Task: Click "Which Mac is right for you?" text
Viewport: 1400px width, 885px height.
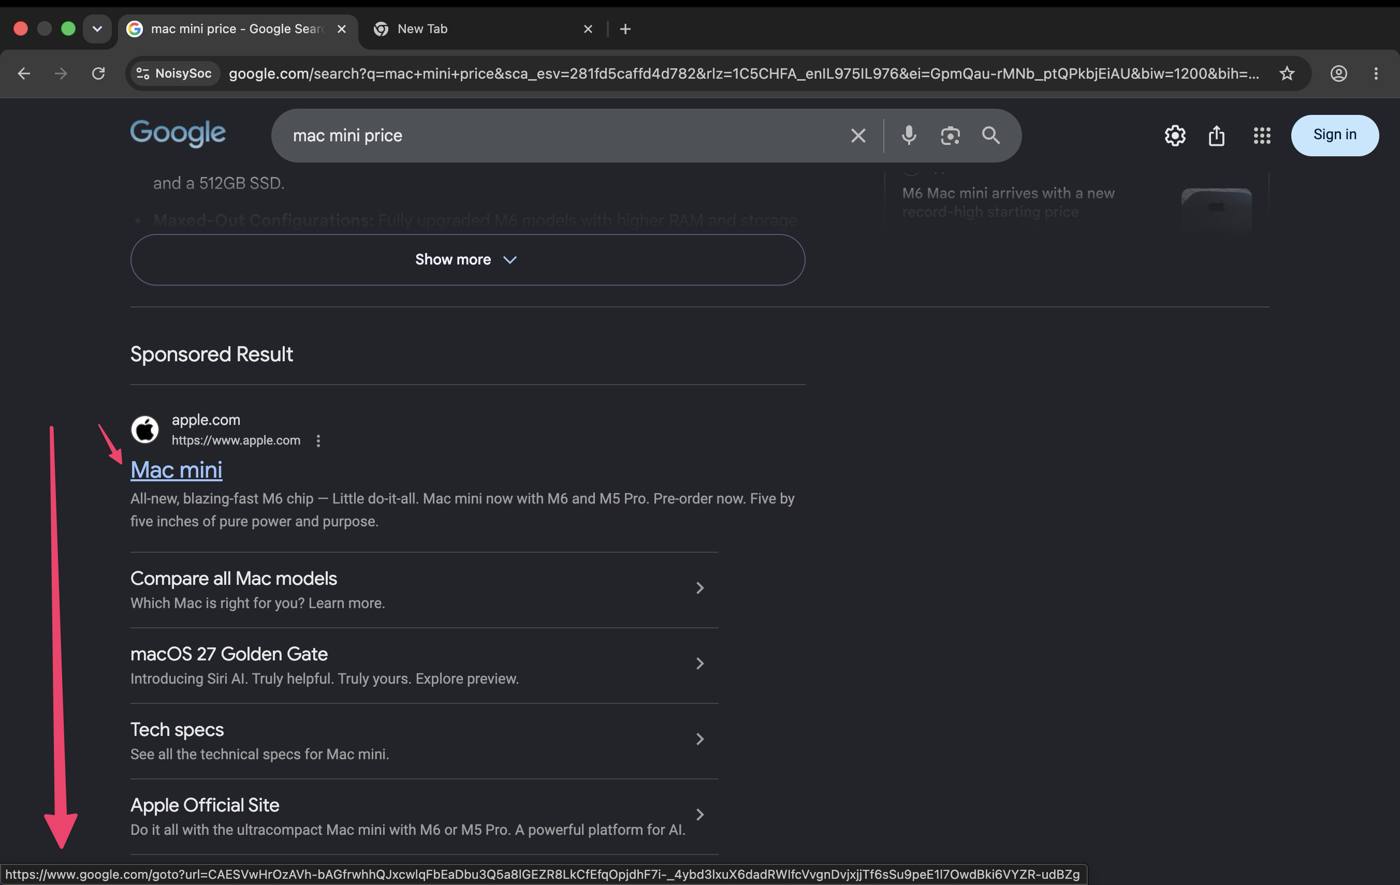Action: pyautogui.click(x=258, y=603)
